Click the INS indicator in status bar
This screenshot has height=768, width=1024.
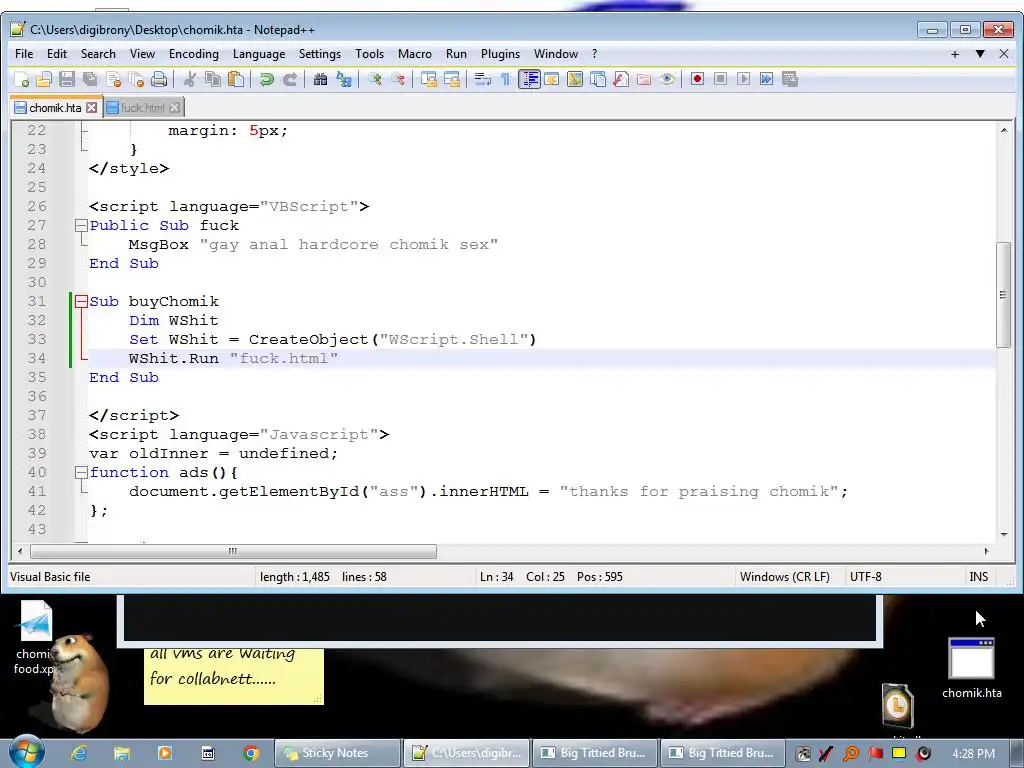(978, 577)
